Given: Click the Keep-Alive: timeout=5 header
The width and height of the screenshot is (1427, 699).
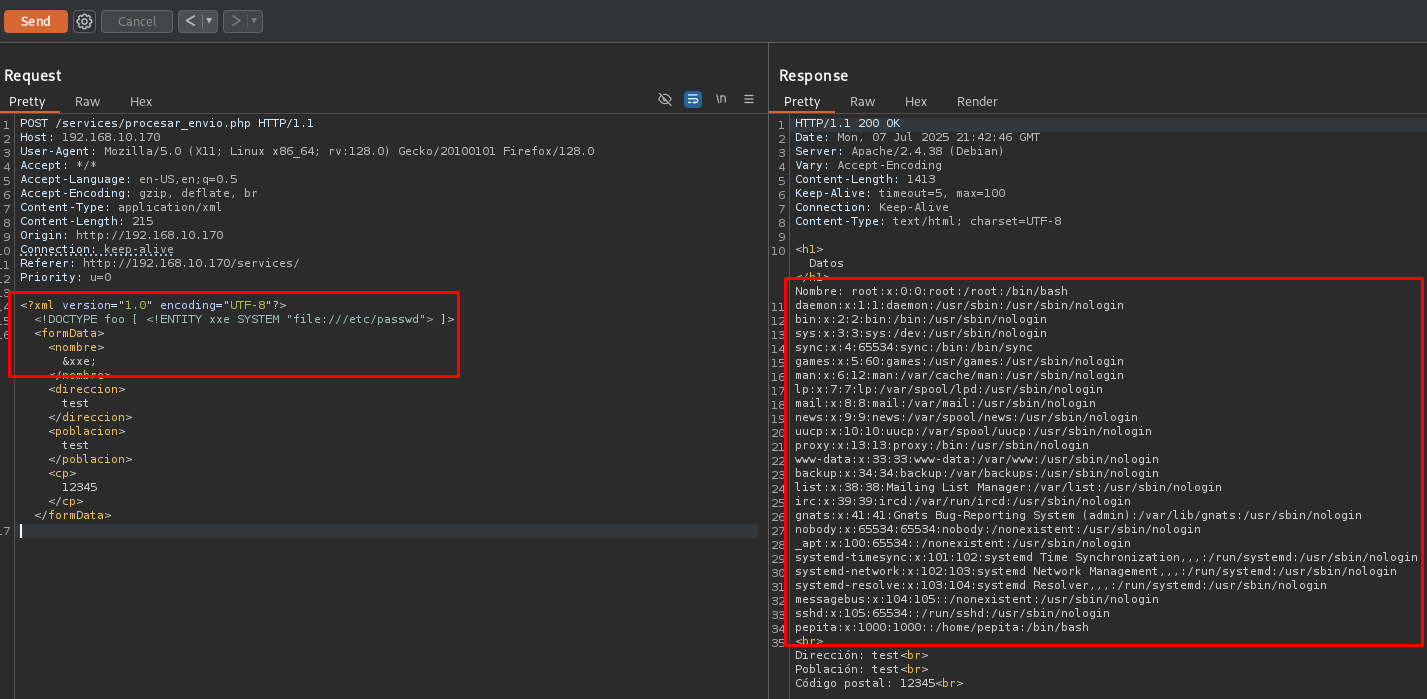Looking at the screenshot, I should point(900,193).
